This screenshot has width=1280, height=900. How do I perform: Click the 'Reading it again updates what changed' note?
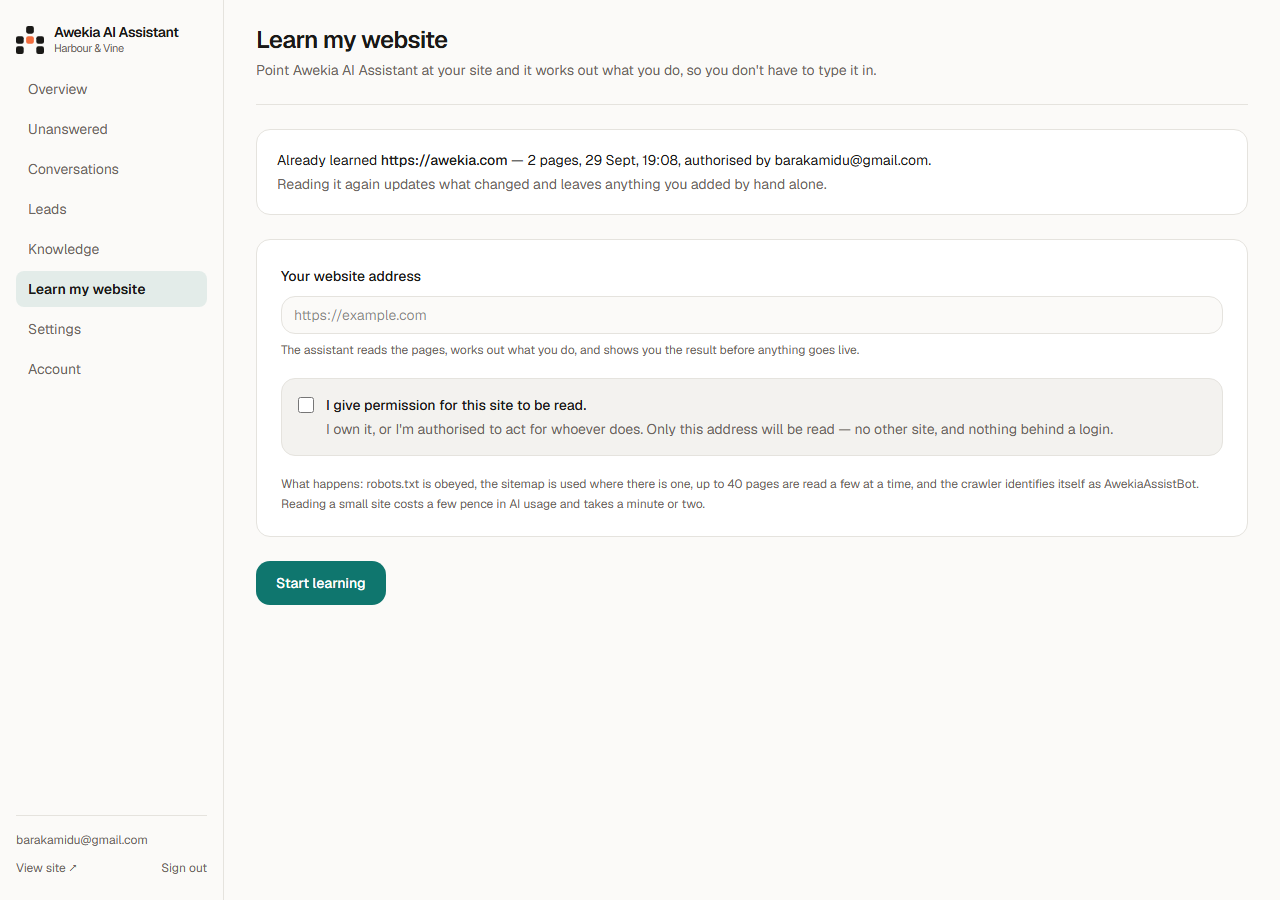point(552,184)
